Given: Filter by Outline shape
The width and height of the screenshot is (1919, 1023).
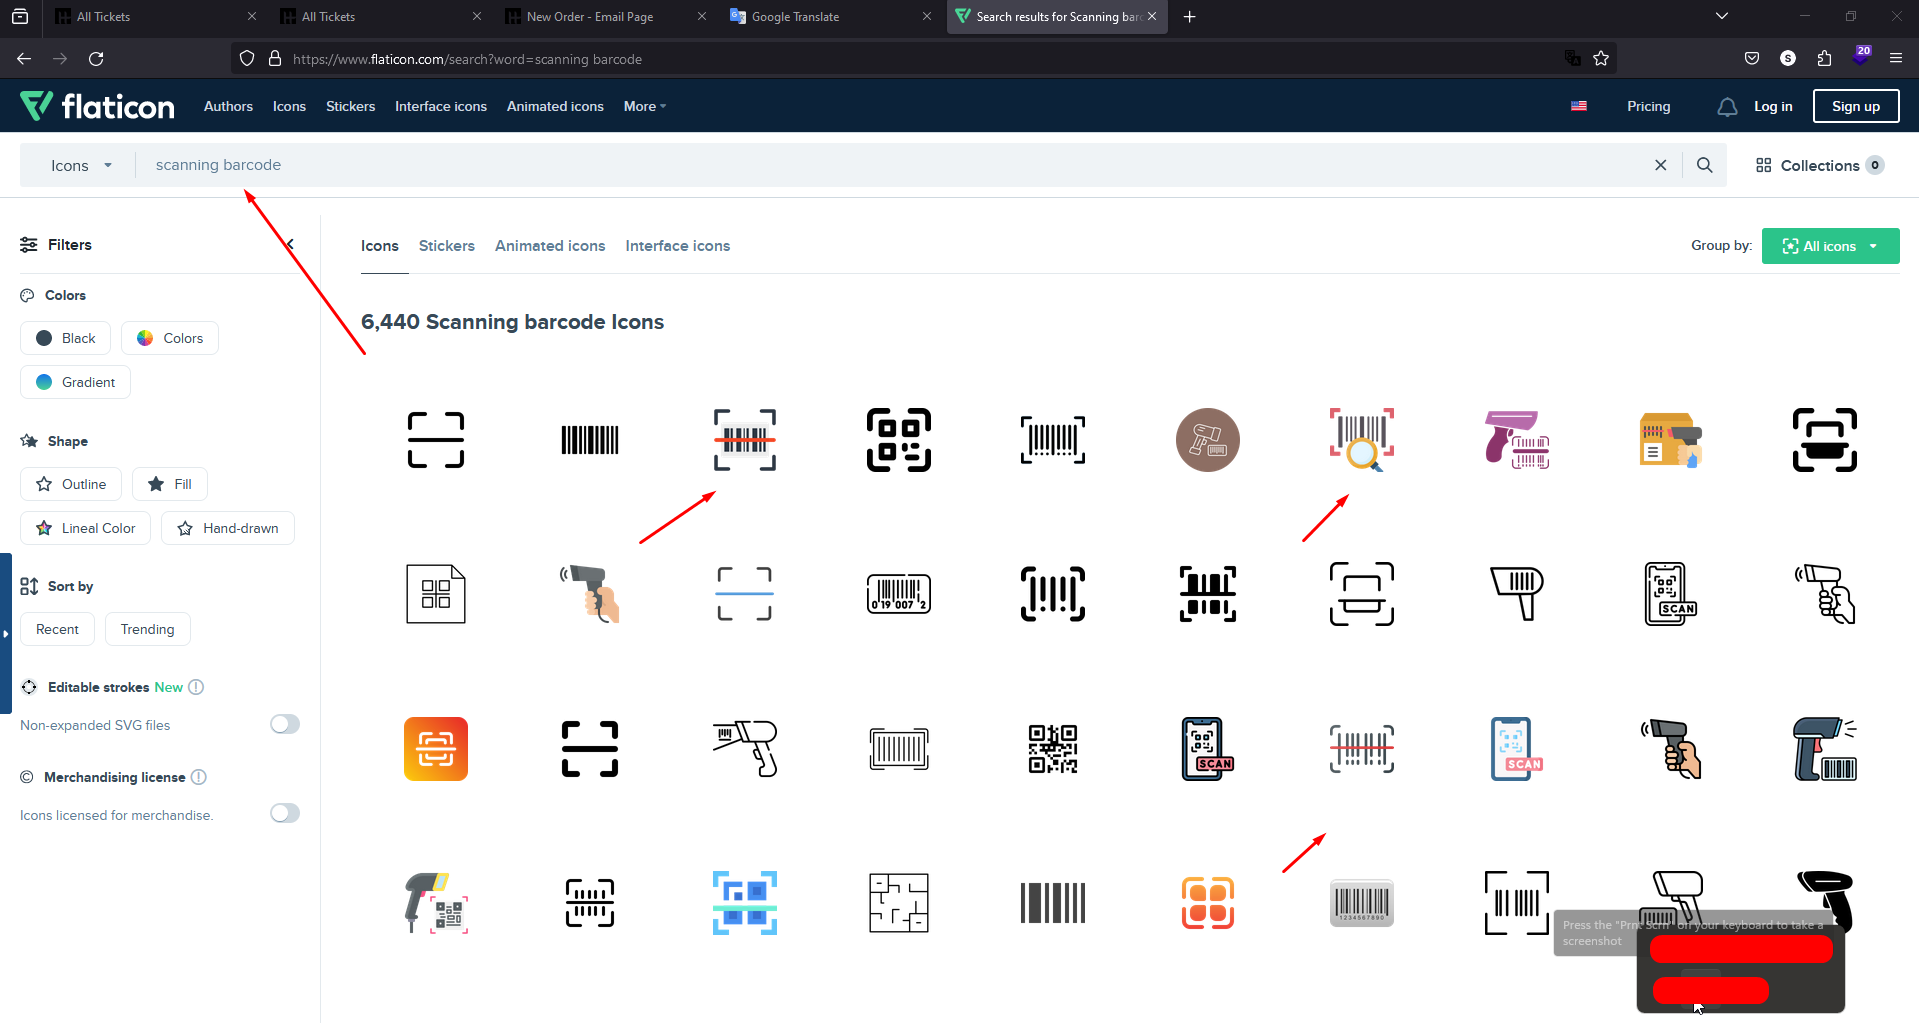Looking at the screenshot, I should pyautogui.click(x=71, y=484).
